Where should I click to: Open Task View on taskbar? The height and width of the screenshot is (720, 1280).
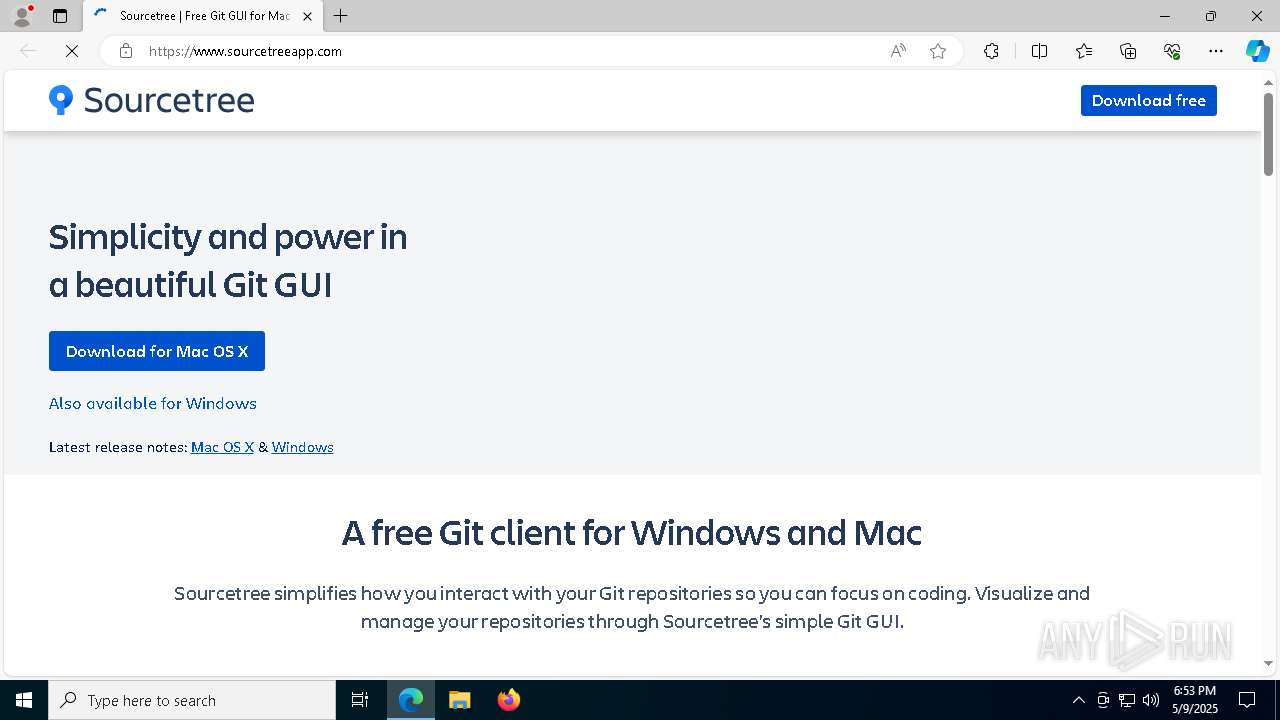(x=360, y=700)
